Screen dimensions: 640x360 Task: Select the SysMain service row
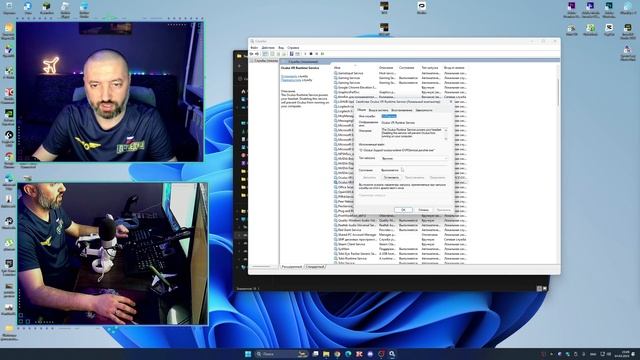[400, 249]
